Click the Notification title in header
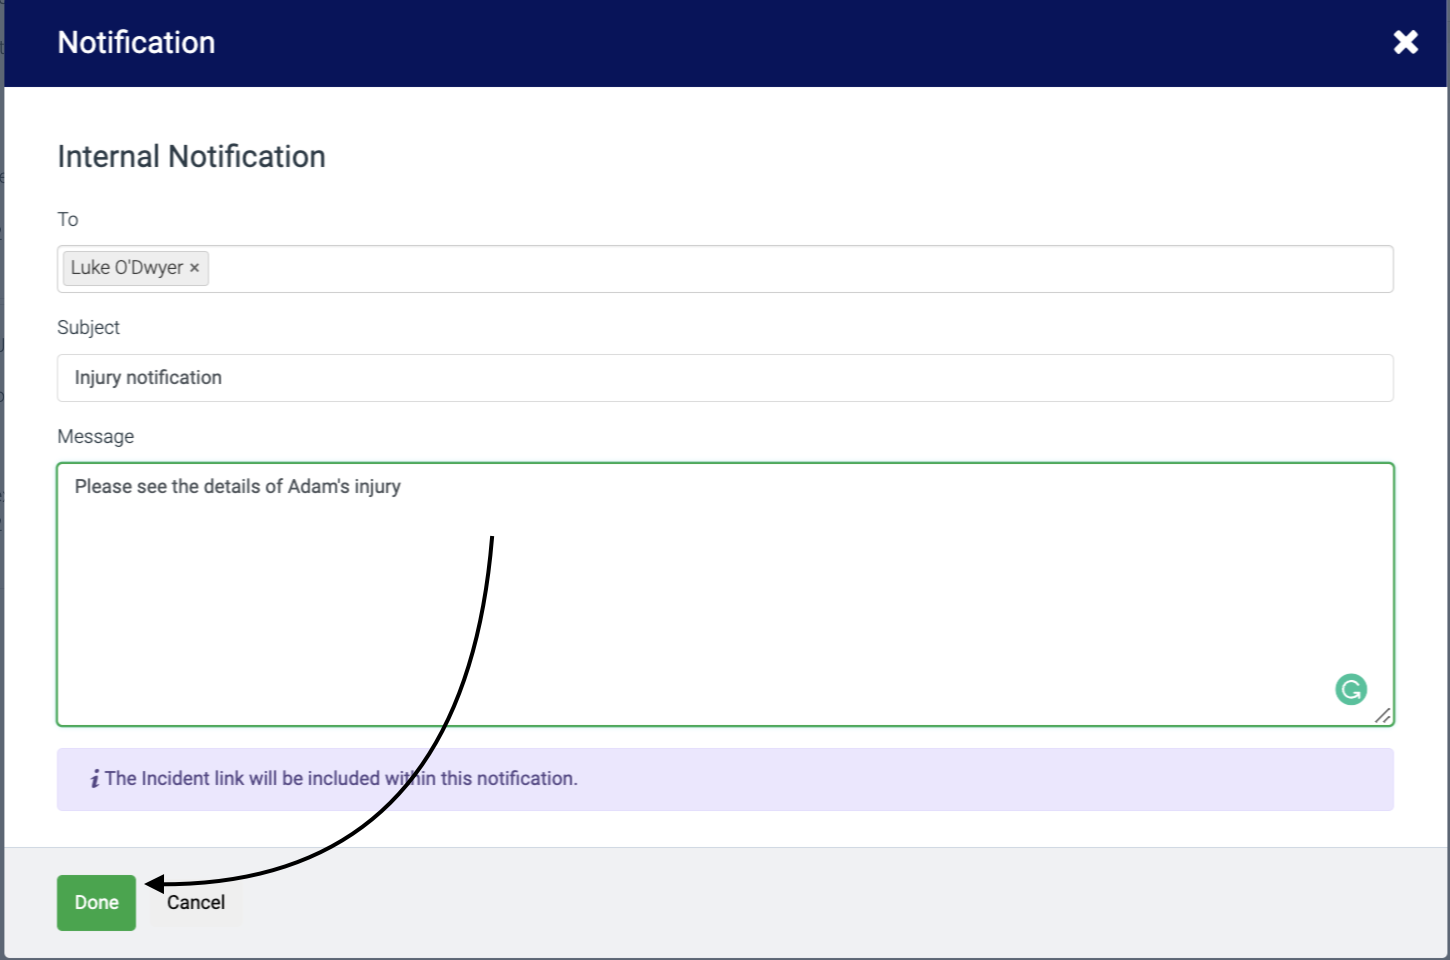The height and width of the screenshot is (960, 1450). 136,42
